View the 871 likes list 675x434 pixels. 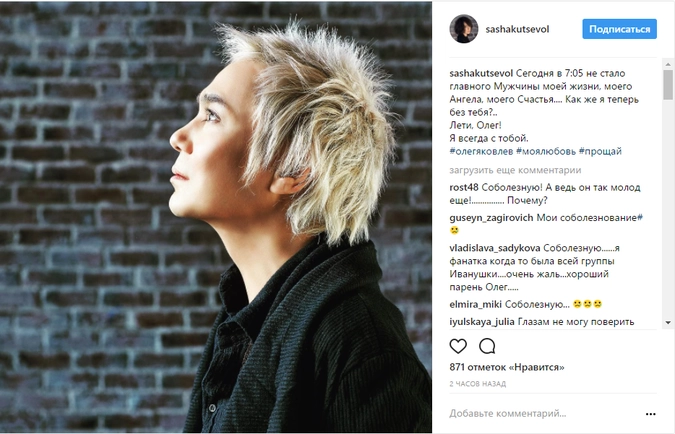click(507, 367)
